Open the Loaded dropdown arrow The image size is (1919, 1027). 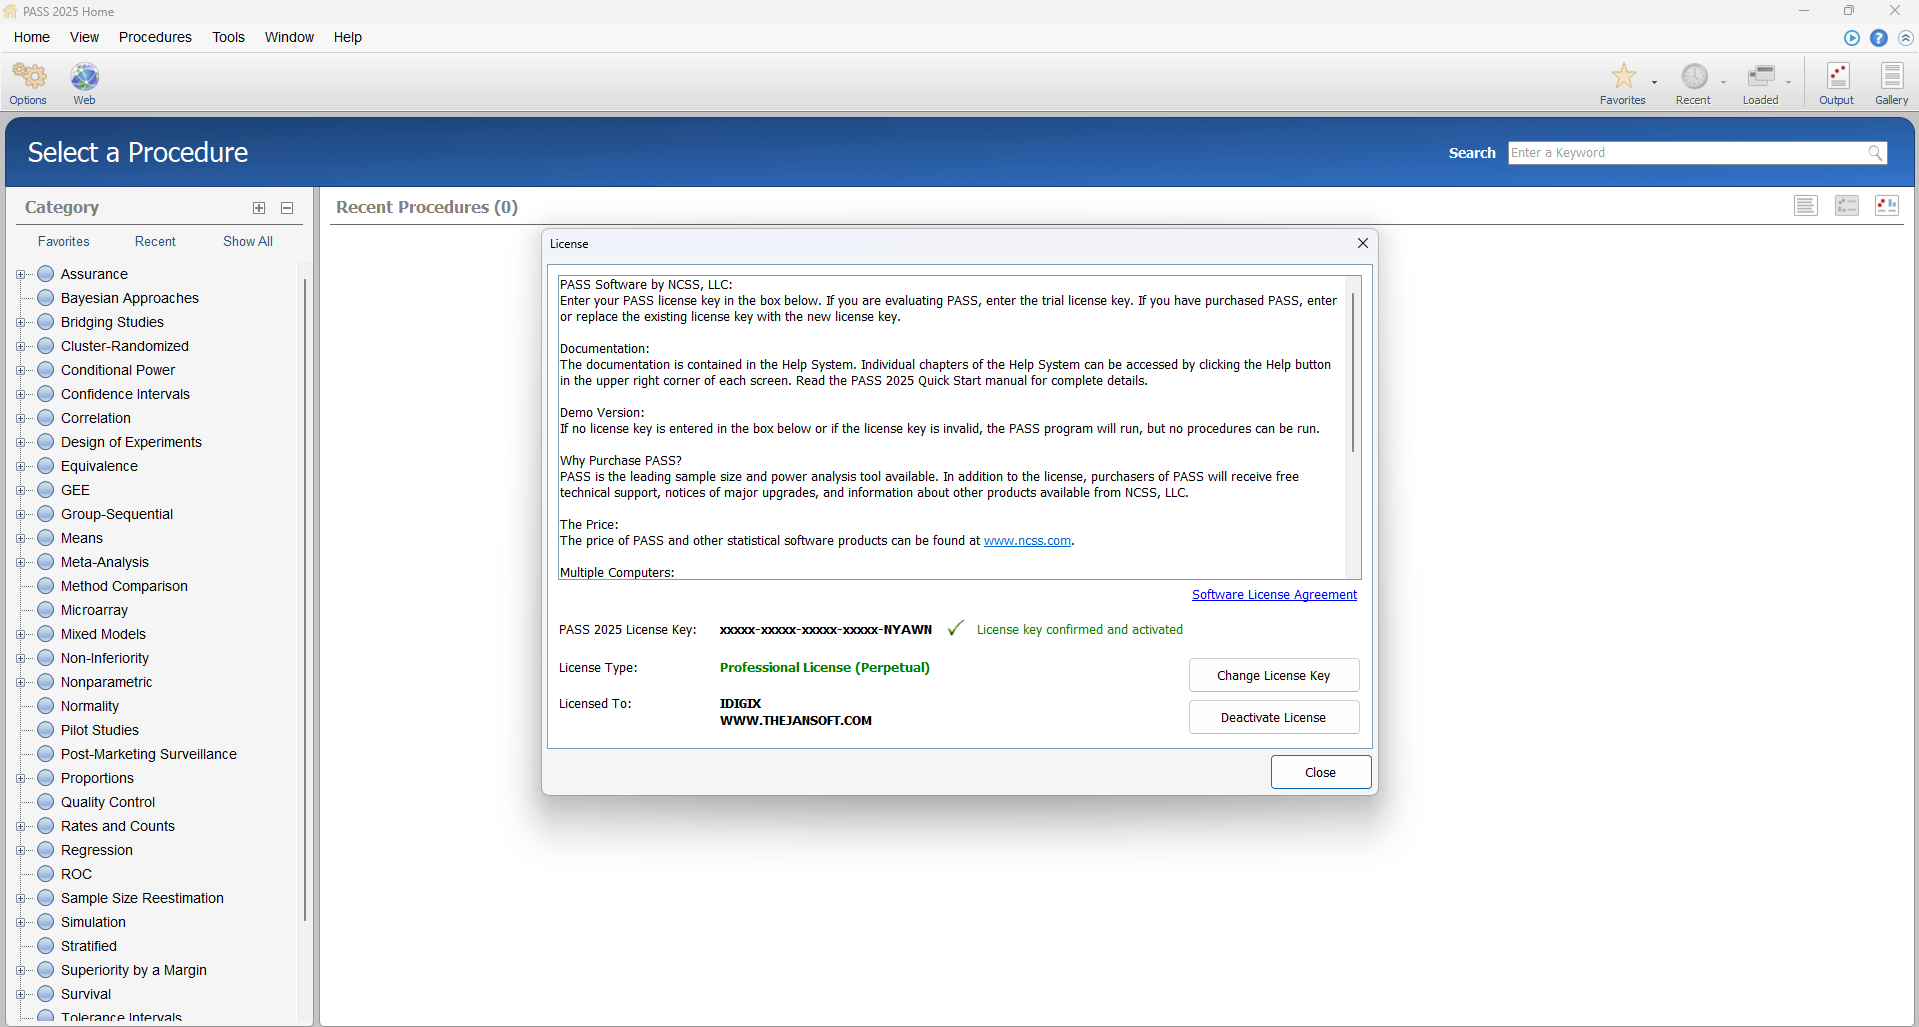click(1789, 82)
